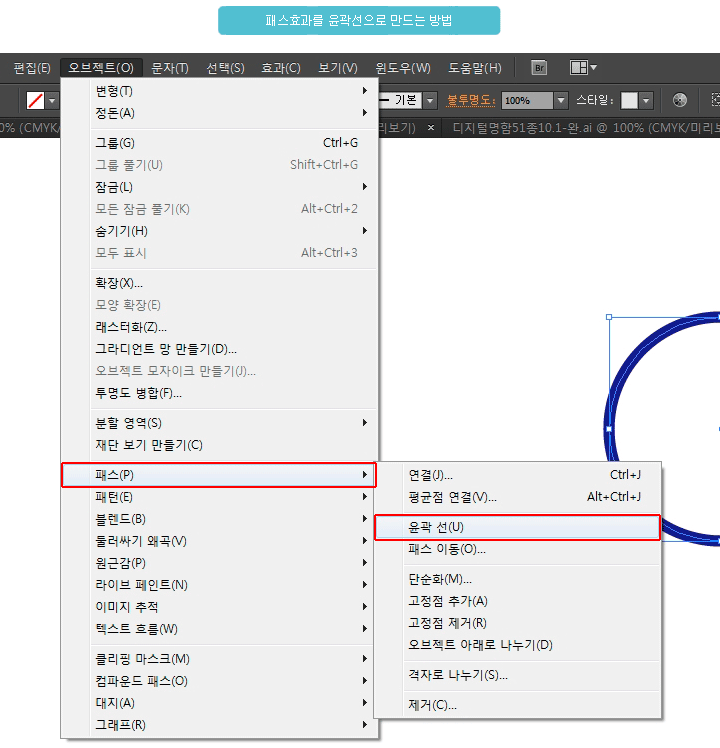720x748 pixels.
Task: Expand the 클리핑 마스크(M) submenu
Action: click(142, 659)
